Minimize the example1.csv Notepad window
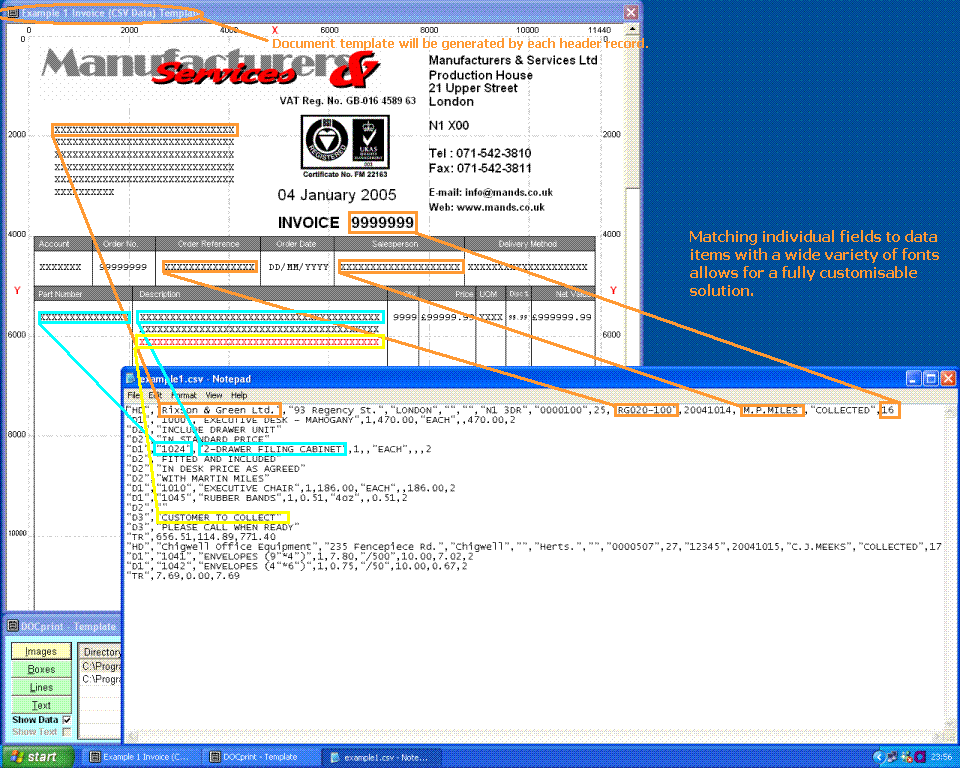This screenshot has height=768, width=960. (913, 378)
